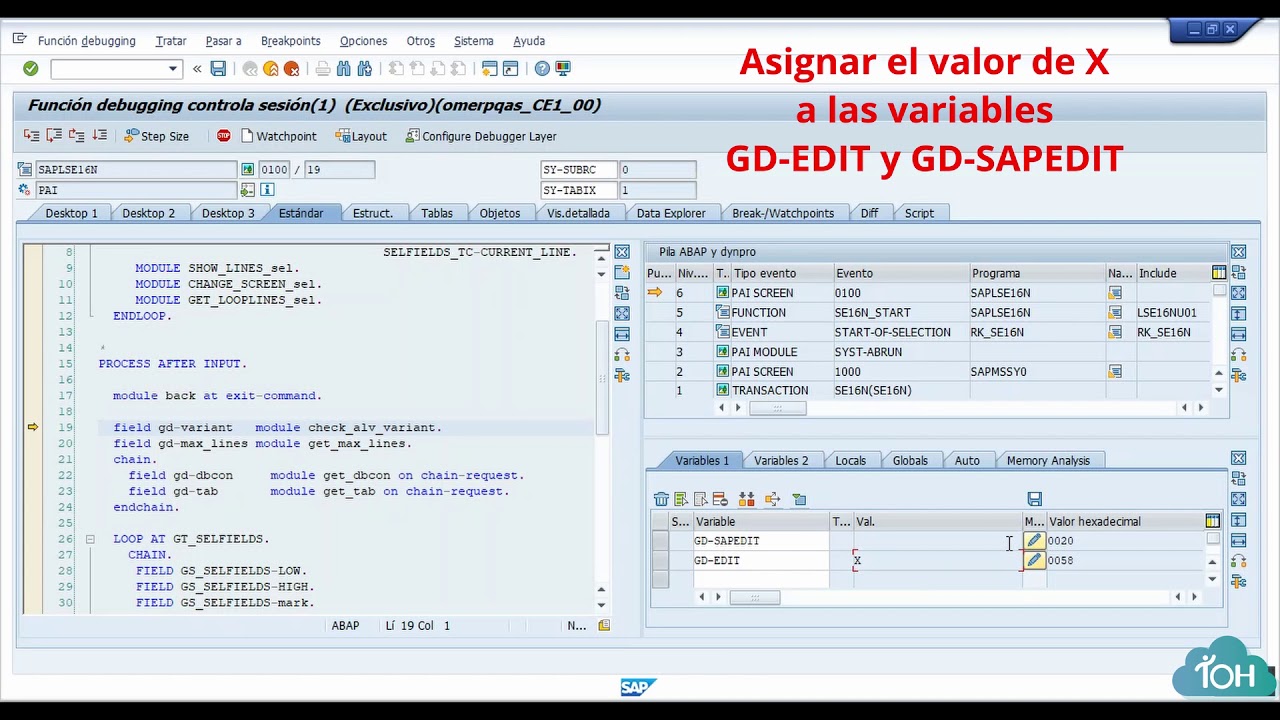Click source editor scroll-down arrow
Image resolution: width=1280 pixels, height=720 pixels.
point(601,605)
